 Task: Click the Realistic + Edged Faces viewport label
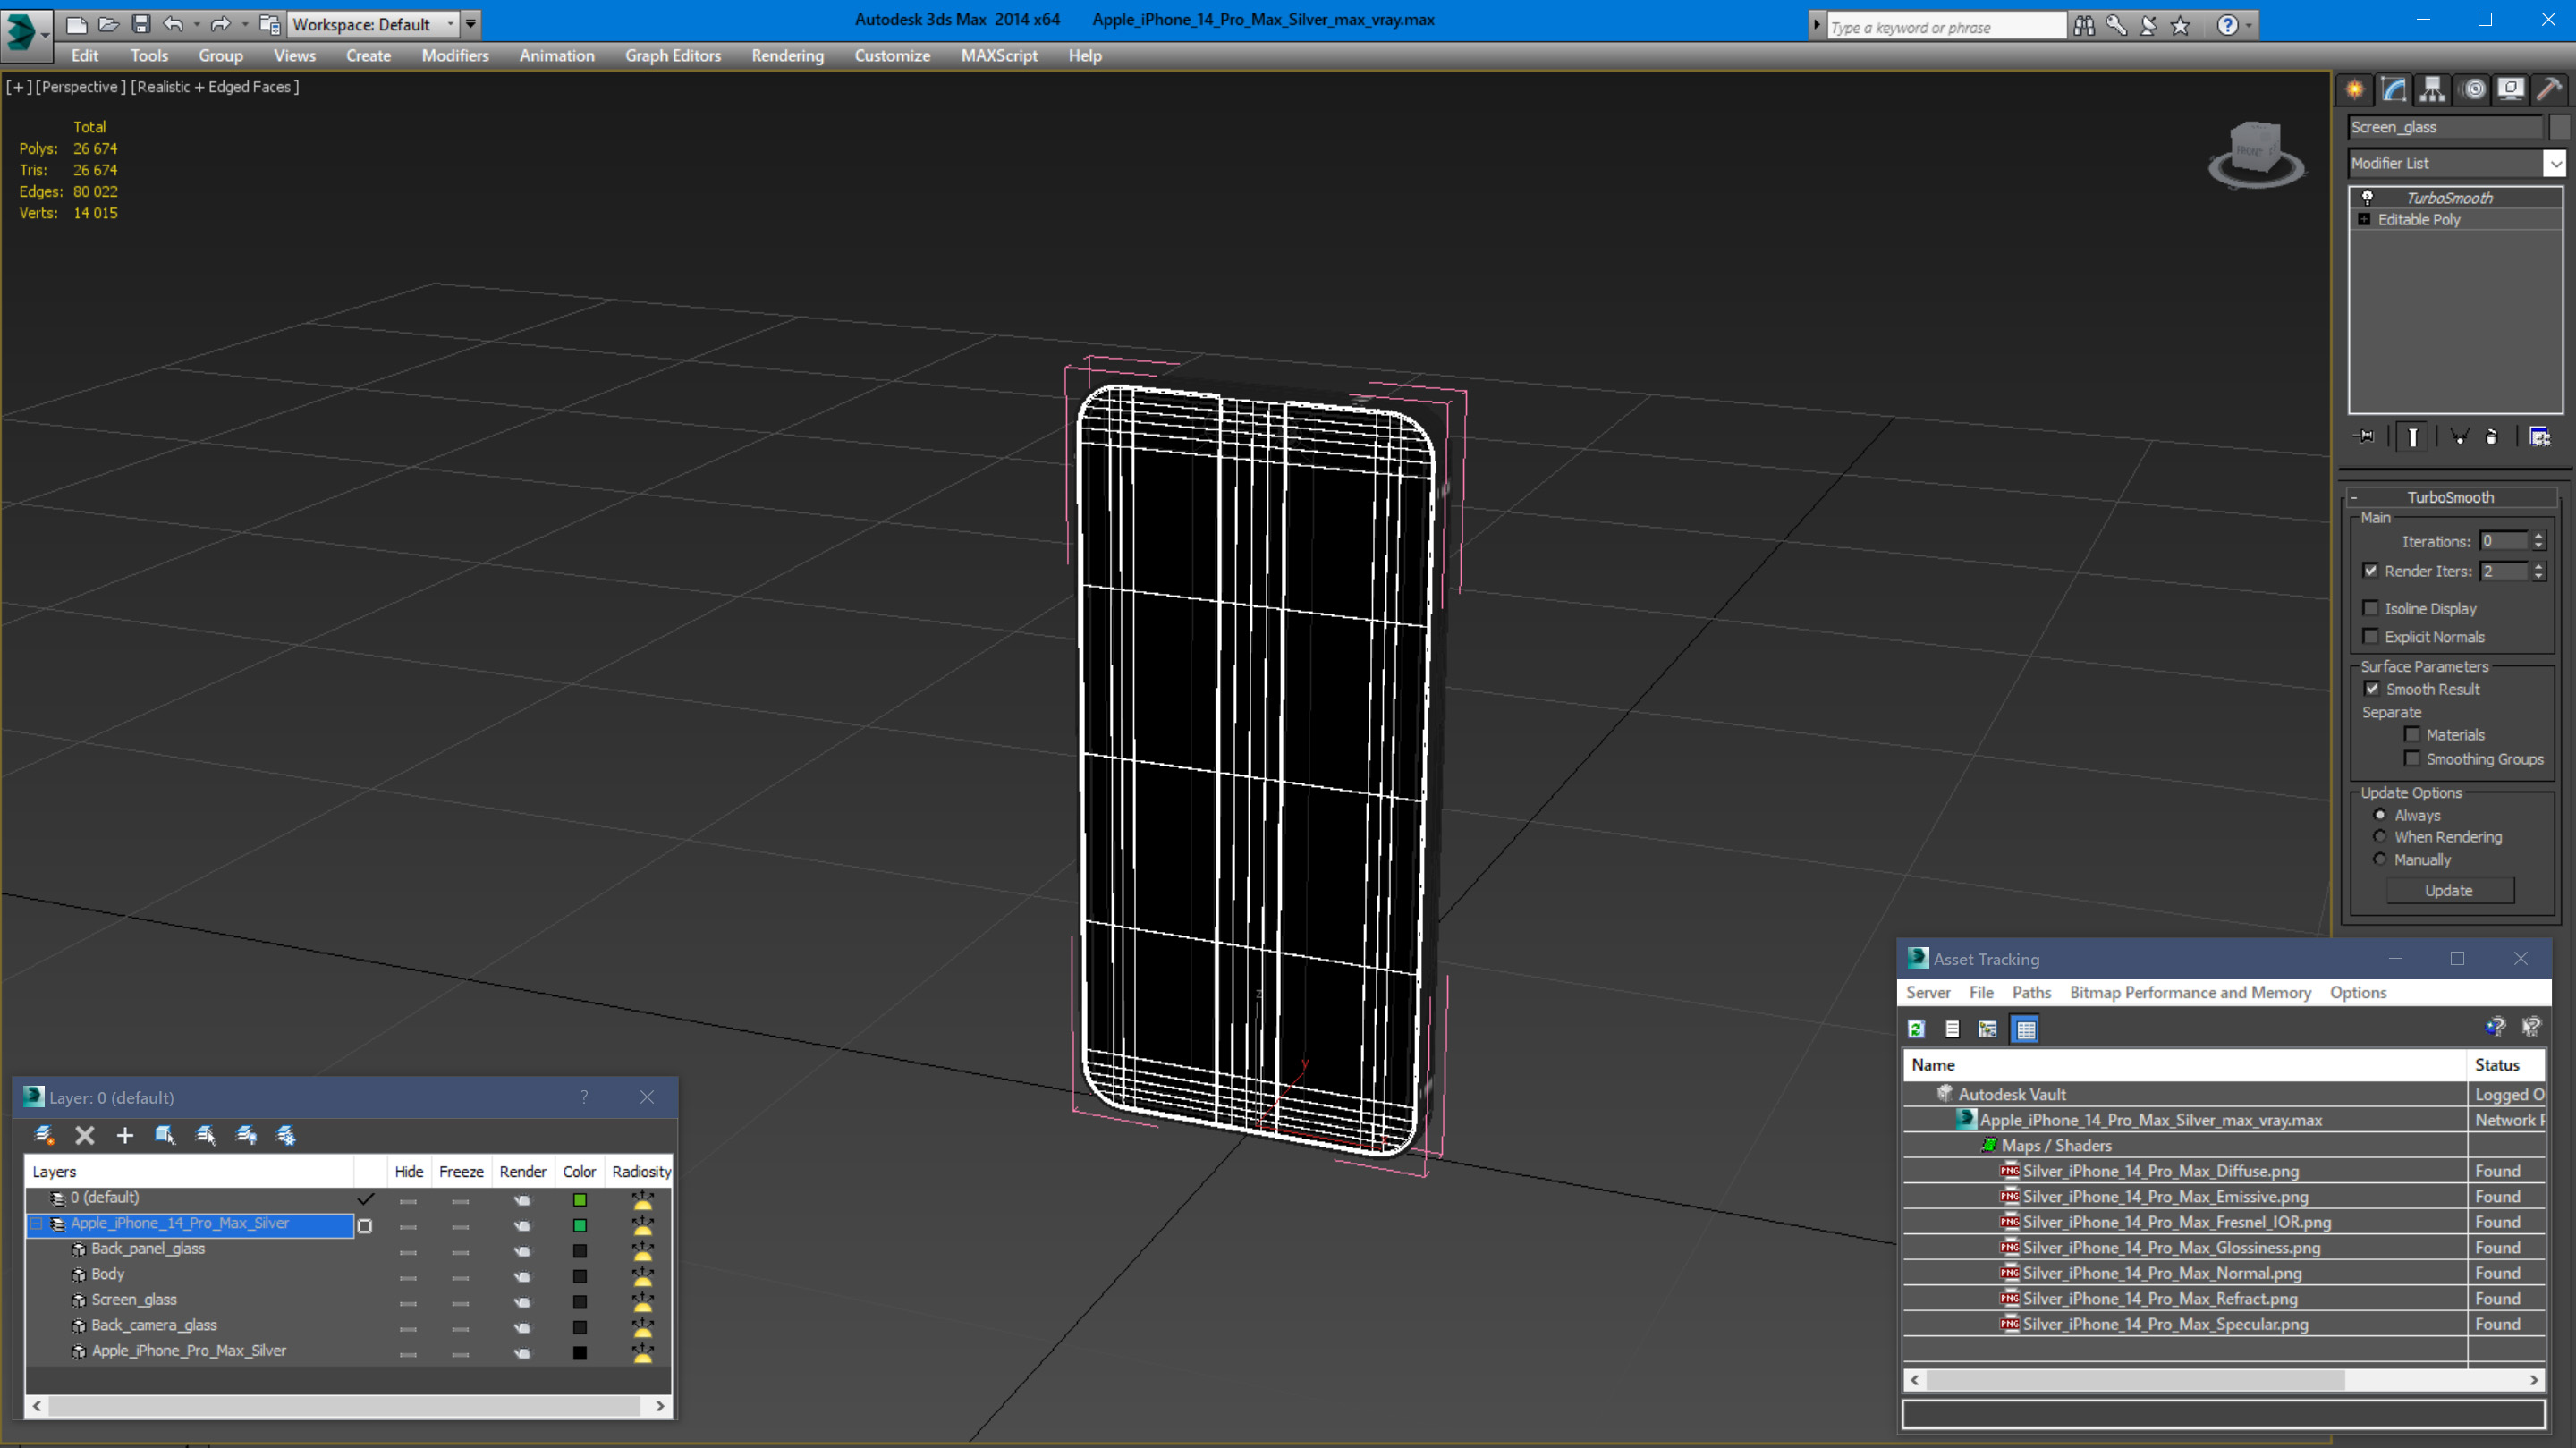(215, 87)
